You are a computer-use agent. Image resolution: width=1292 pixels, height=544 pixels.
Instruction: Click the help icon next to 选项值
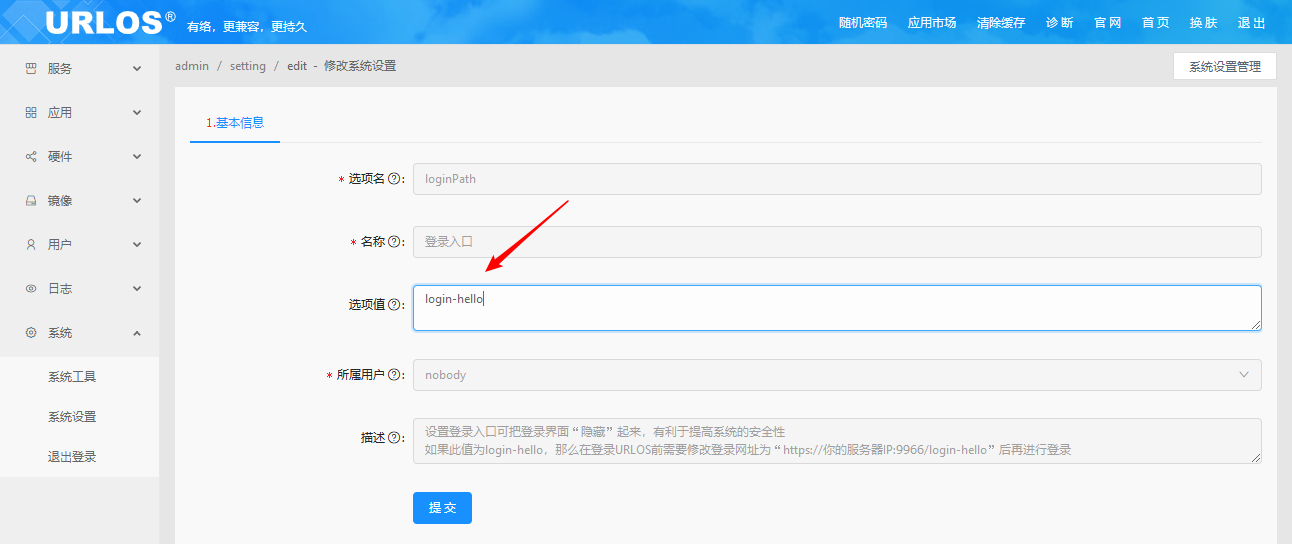coord(395,305)
